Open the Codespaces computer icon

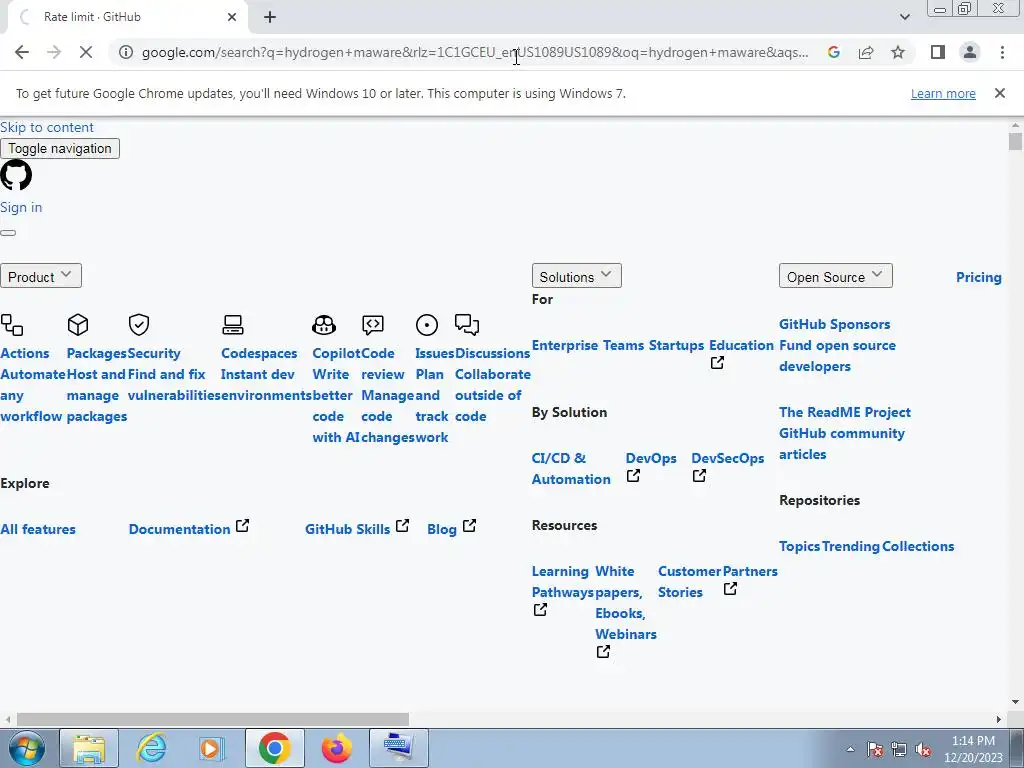click(232, 325)
